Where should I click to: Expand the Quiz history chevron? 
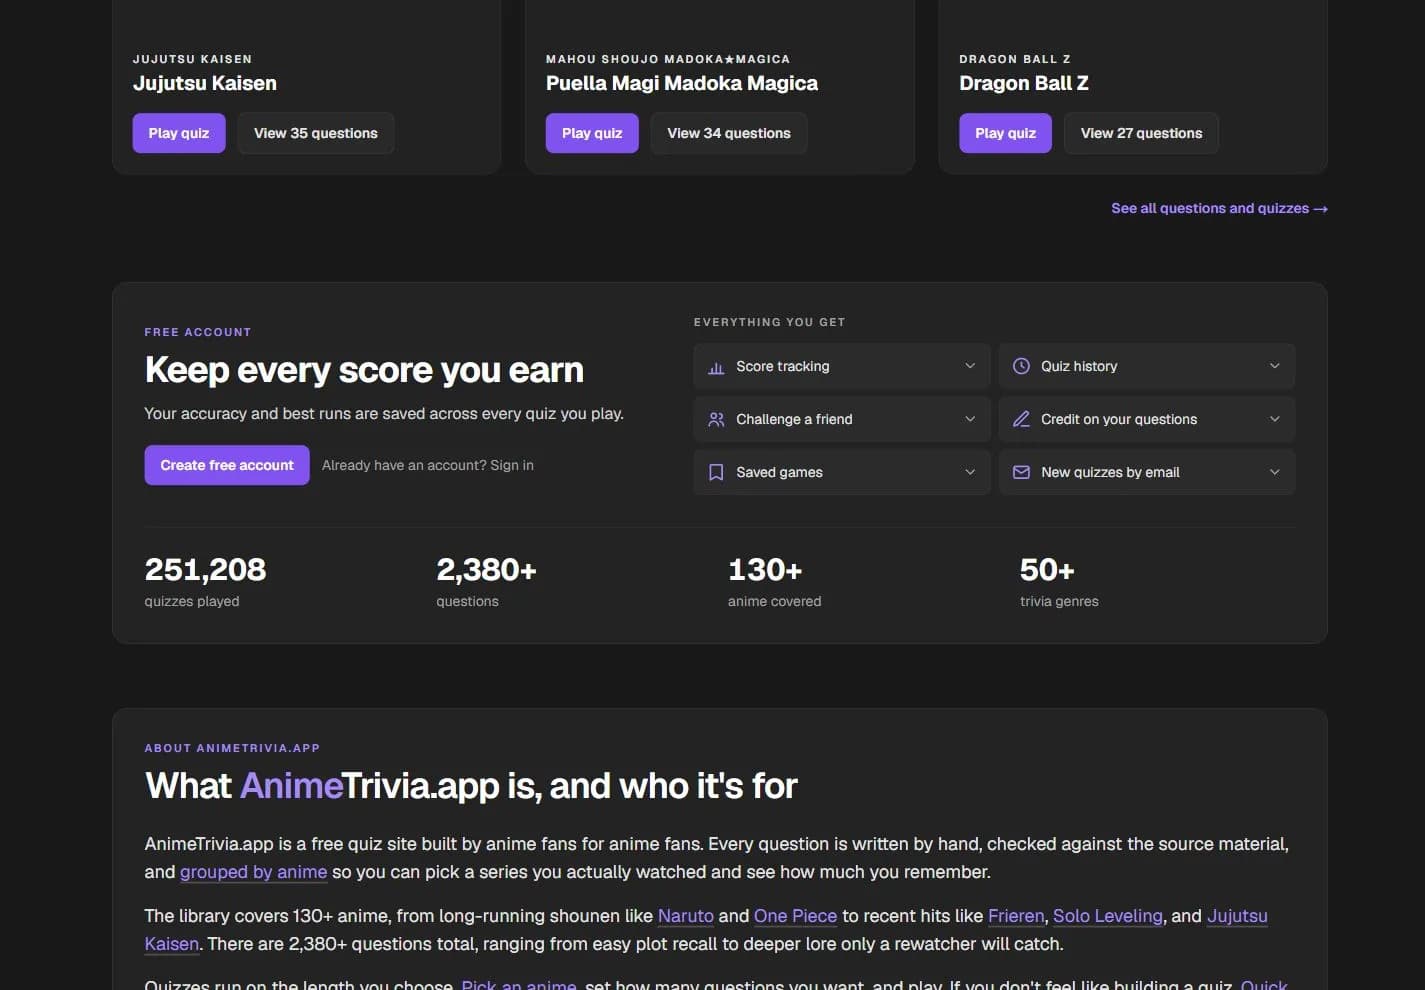(1275, 367)
